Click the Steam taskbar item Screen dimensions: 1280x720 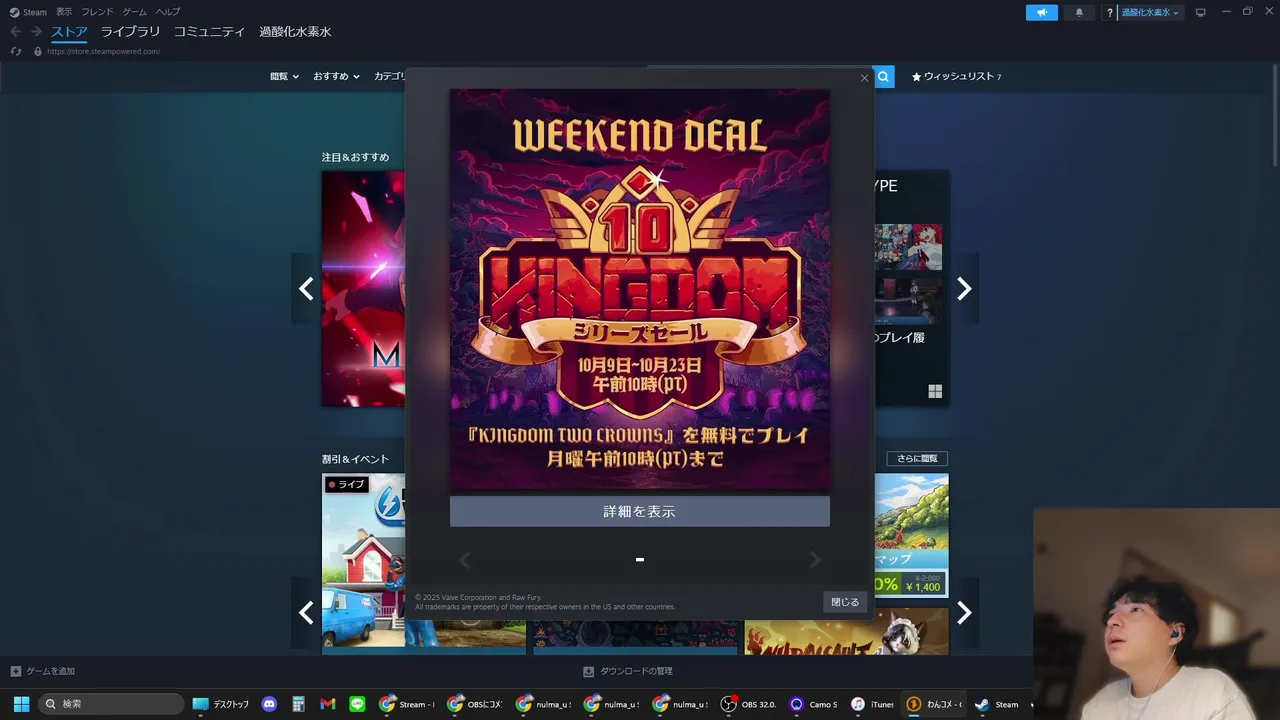(997, 704)
